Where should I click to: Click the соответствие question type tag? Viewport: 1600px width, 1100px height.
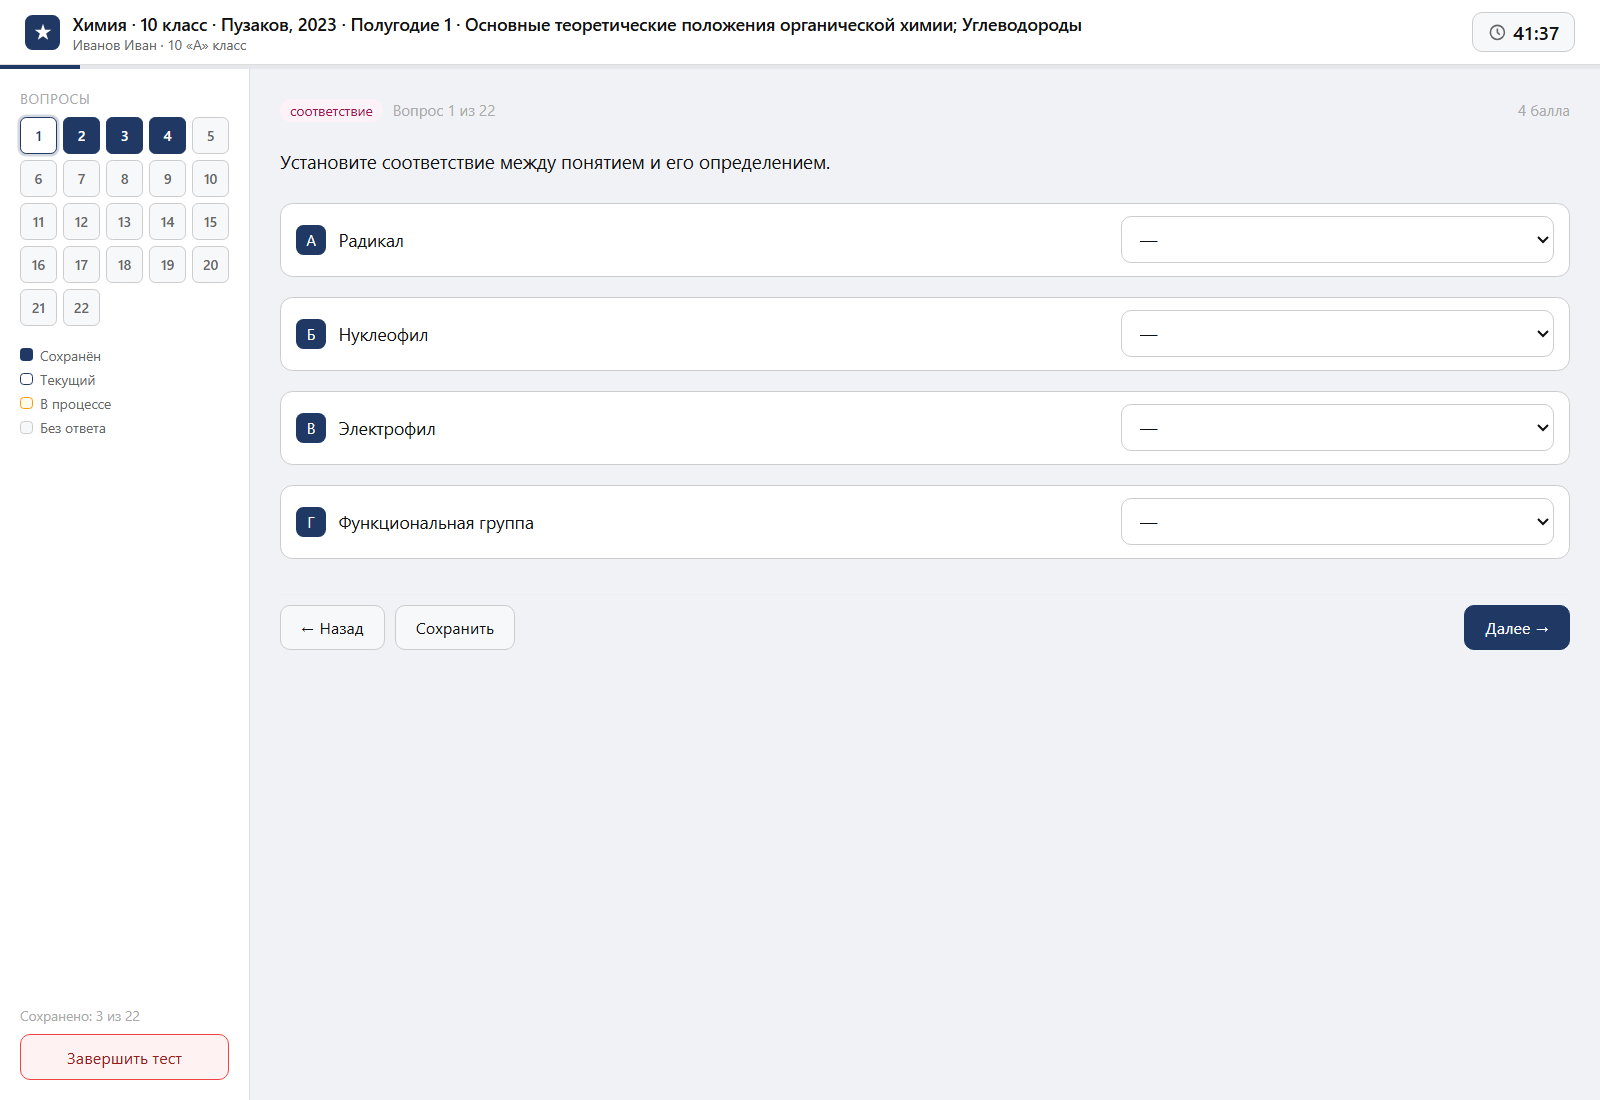[331, 111]
